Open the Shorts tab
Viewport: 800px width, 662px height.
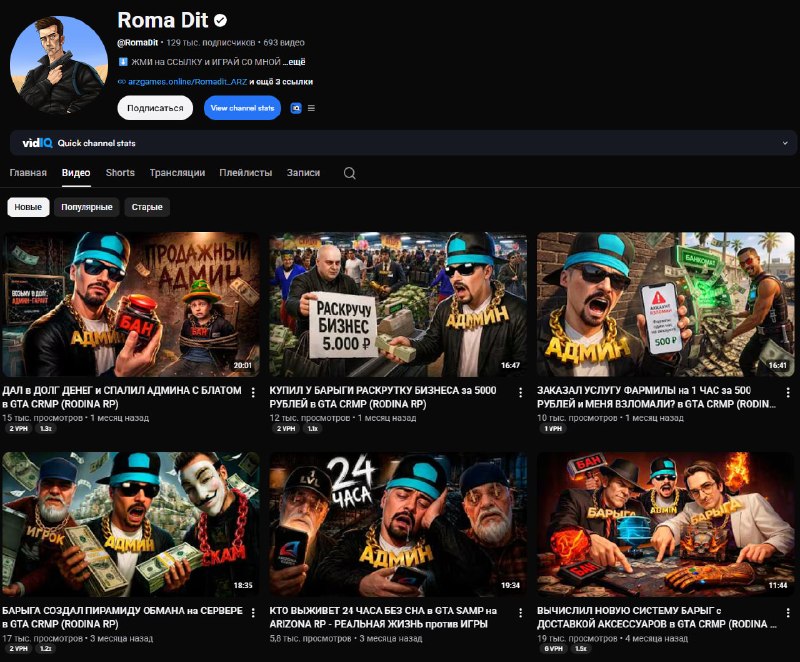click(120, 173)
